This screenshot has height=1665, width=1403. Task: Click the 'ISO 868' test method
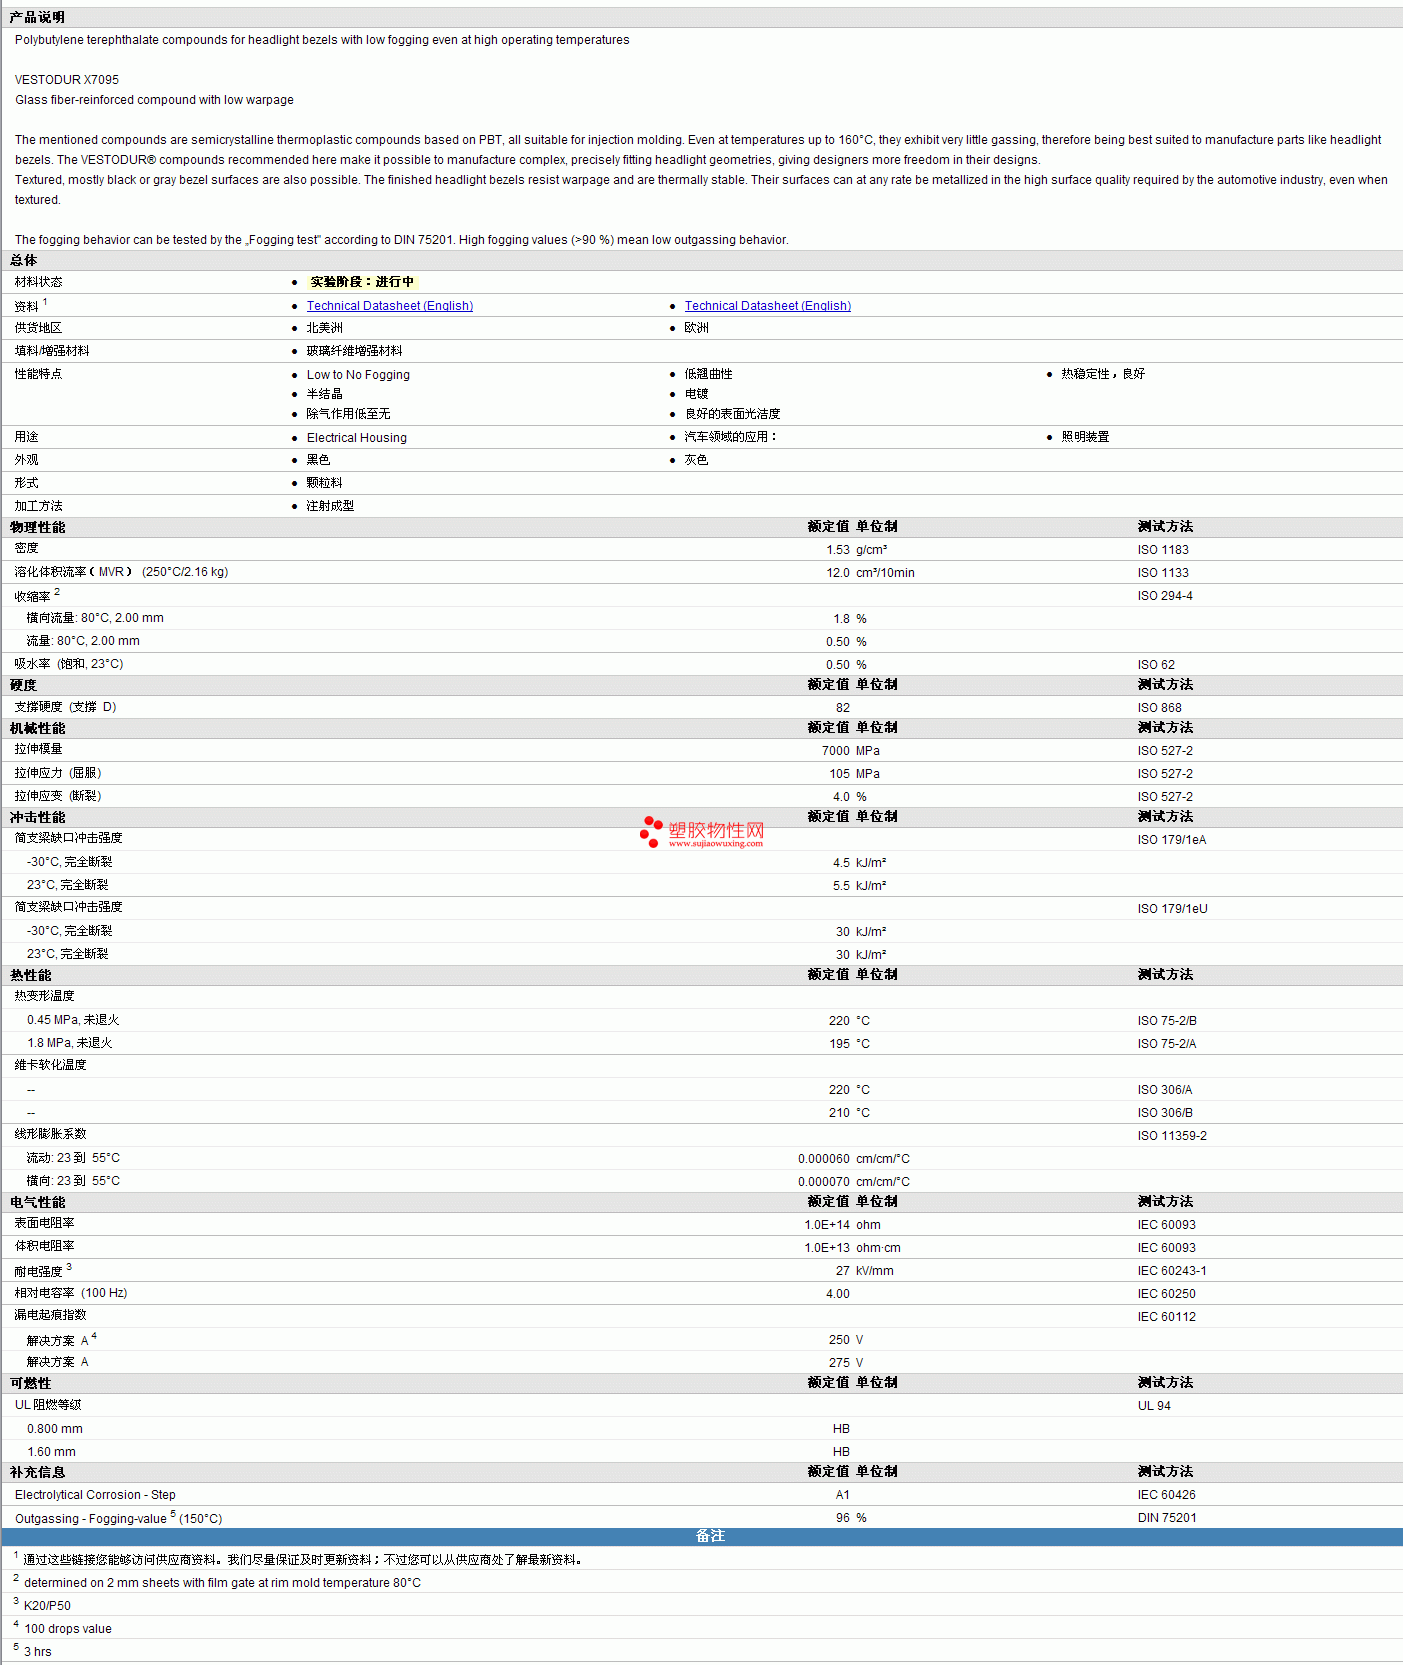click(x=1160, y=708)
